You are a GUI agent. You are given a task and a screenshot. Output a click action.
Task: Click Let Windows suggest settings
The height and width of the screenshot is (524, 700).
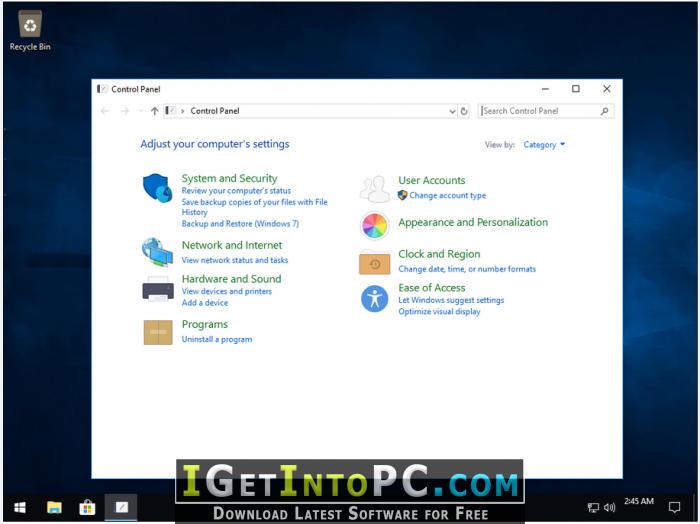(451, 300)
